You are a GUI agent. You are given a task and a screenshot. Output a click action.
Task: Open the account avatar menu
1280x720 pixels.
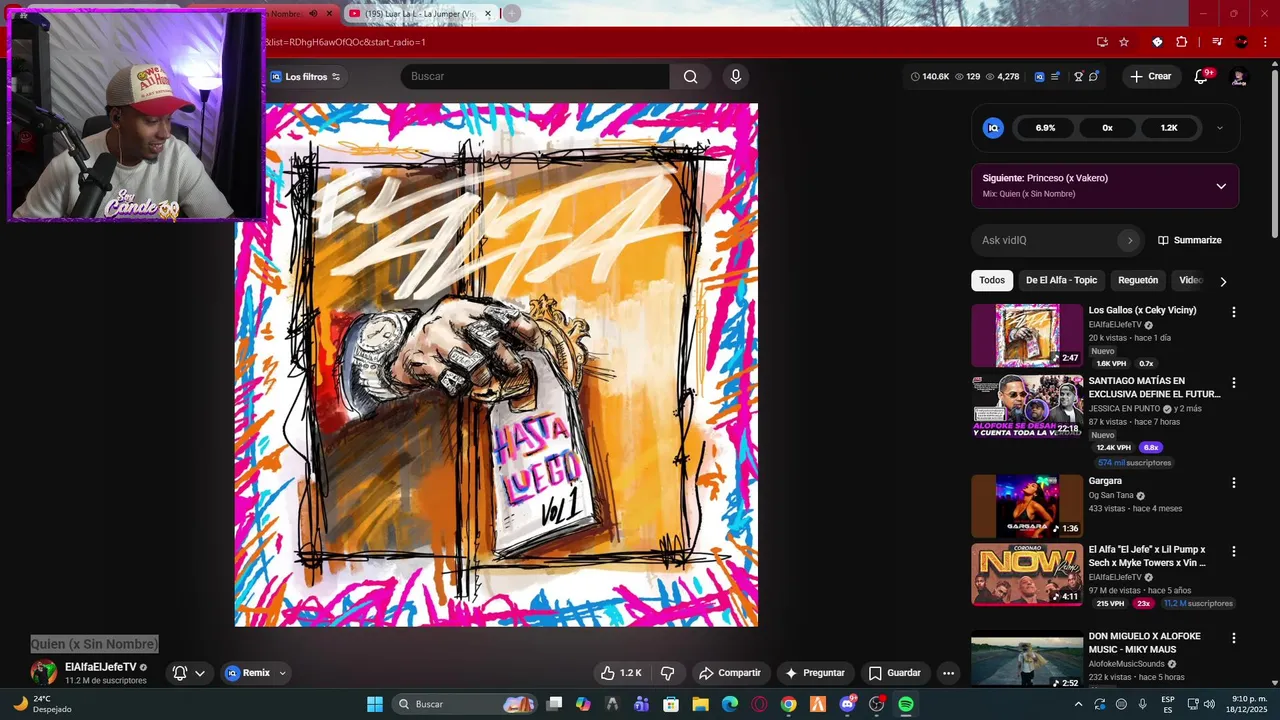[x=1239, y=77]
